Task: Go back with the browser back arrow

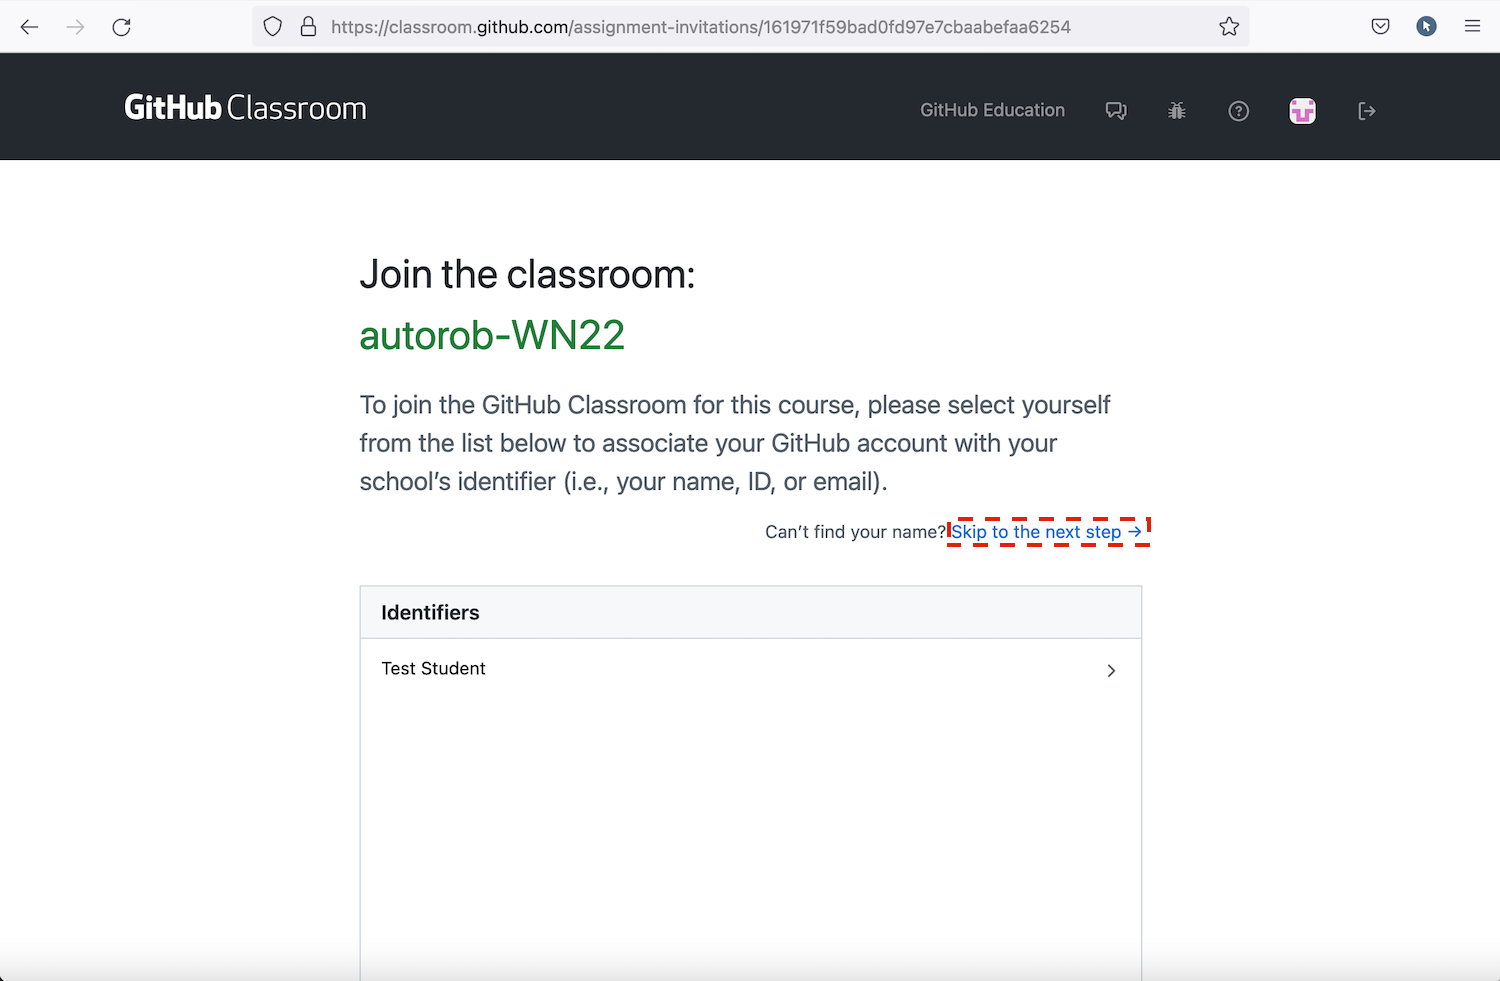Action: pos(29,27)
